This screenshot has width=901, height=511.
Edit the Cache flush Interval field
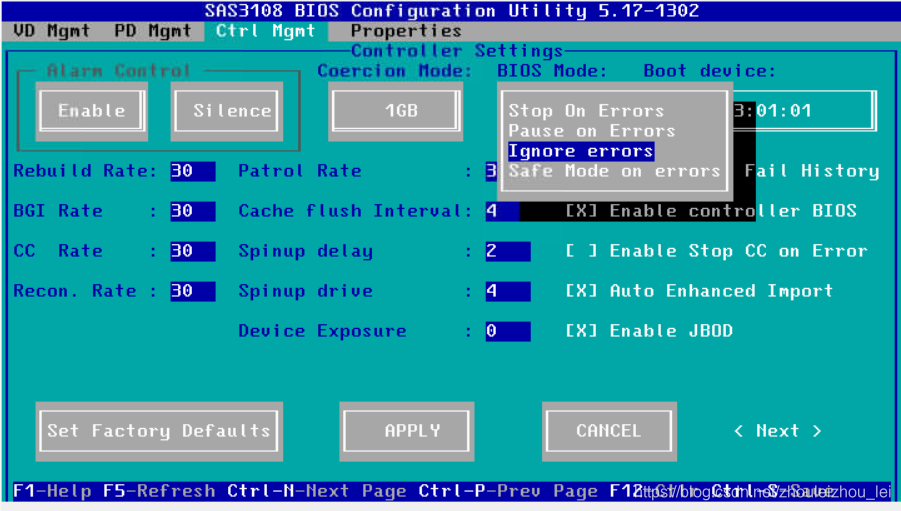click(x=502, y=211)
